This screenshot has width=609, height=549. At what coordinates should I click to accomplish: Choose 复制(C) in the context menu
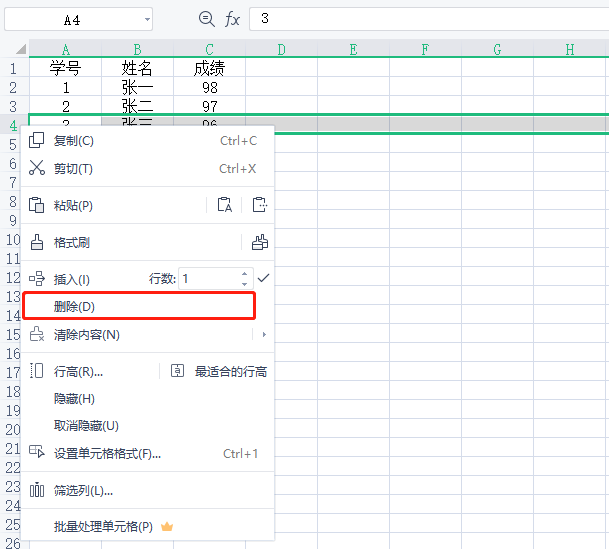(x=73, y=141)
